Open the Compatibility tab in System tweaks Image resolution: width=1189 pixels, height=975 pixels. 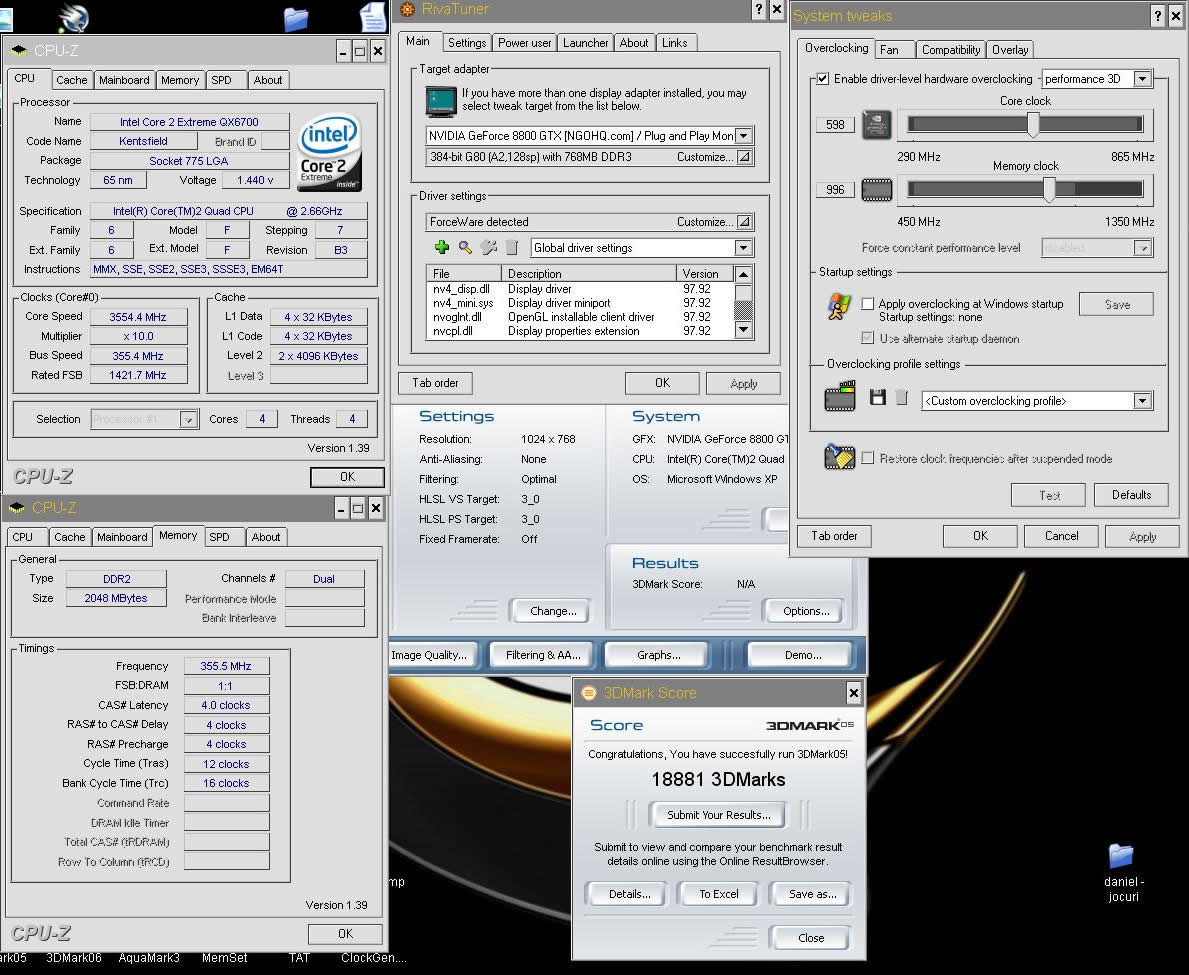(951, 50)
